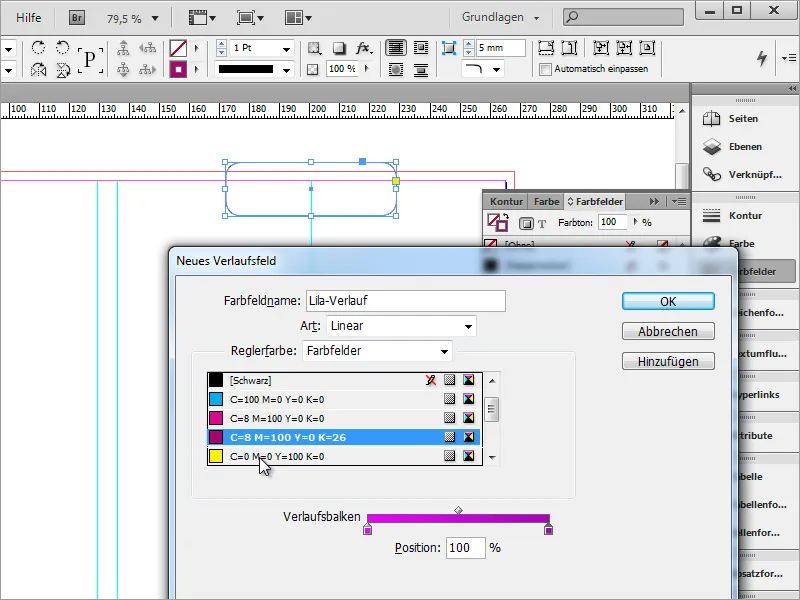Expand the Farbton slider arrow
This screenshot has width=800, height=600.
[635, 221]
